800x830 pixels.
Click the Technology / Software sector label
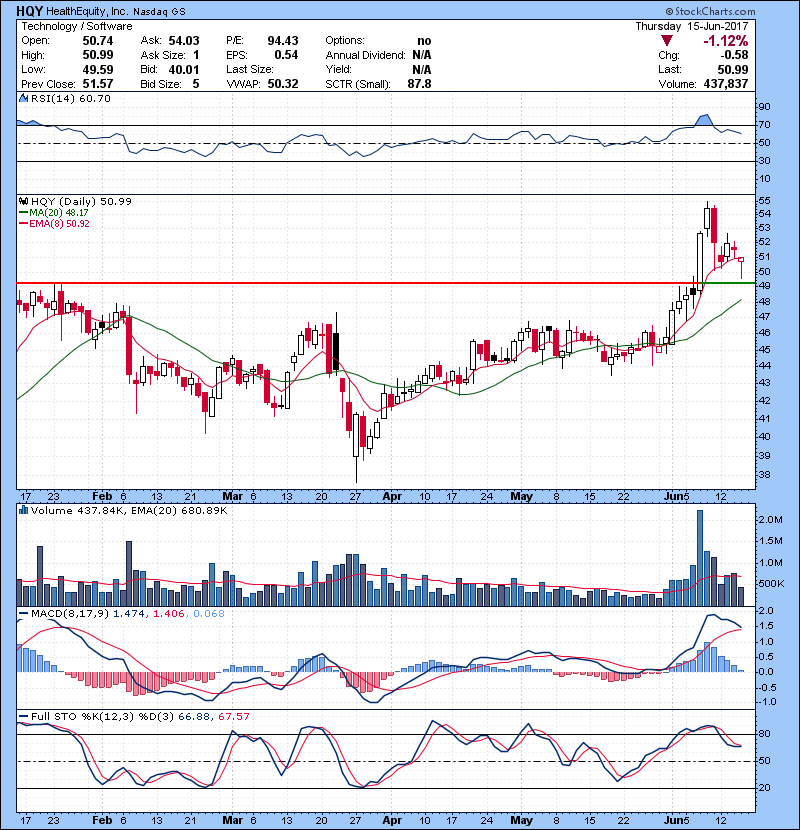(x=76, y=26)
